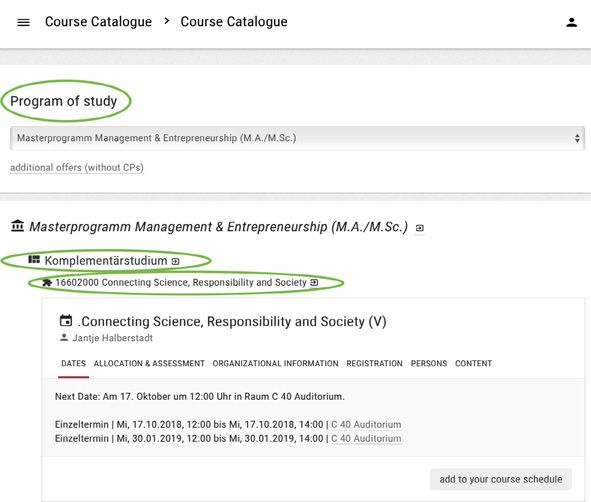Open the Content tab
This screenshot has width=591, height=502.
point(473,363)
